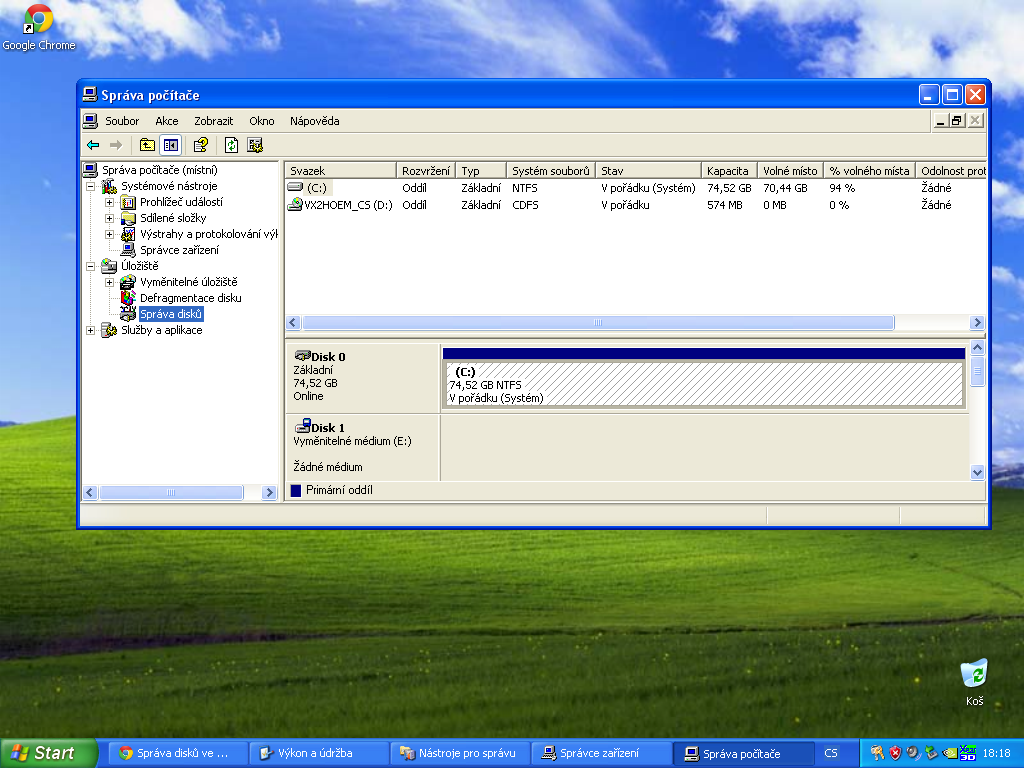Expand the Sdílené složky node
1024x768 pixels.
pos(110,218)
